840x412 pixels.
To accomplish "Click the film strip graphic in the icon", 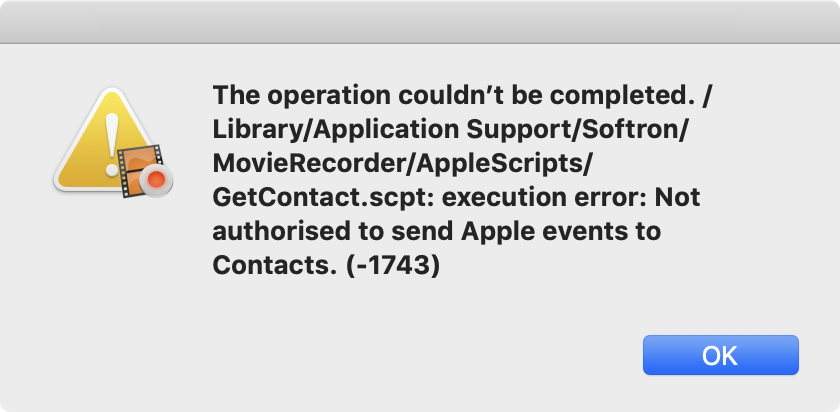I will 138,168.
